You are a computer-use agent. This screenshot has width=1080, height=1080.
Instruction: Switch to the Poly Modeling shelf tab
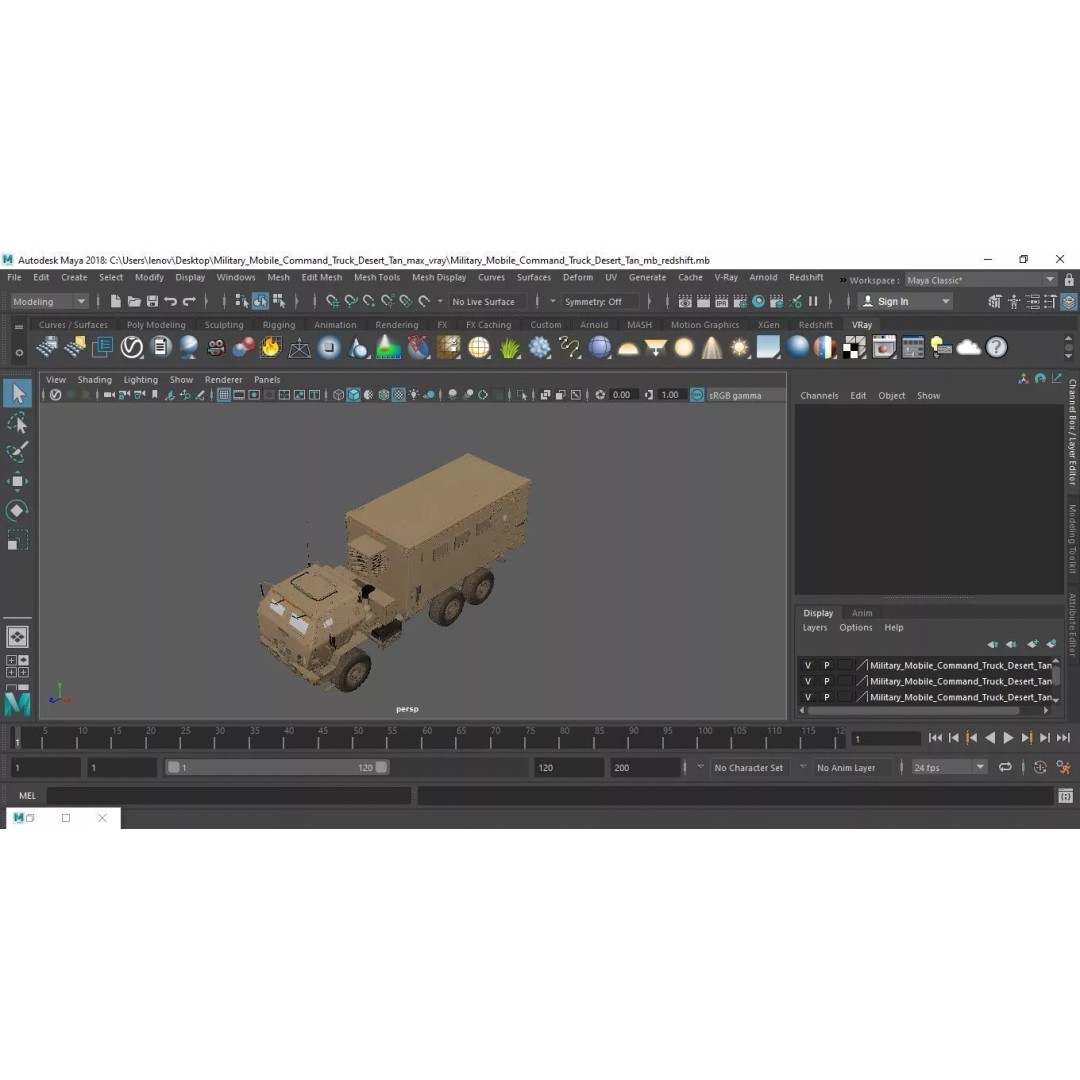pyautogui.click(x=156, y=324)
